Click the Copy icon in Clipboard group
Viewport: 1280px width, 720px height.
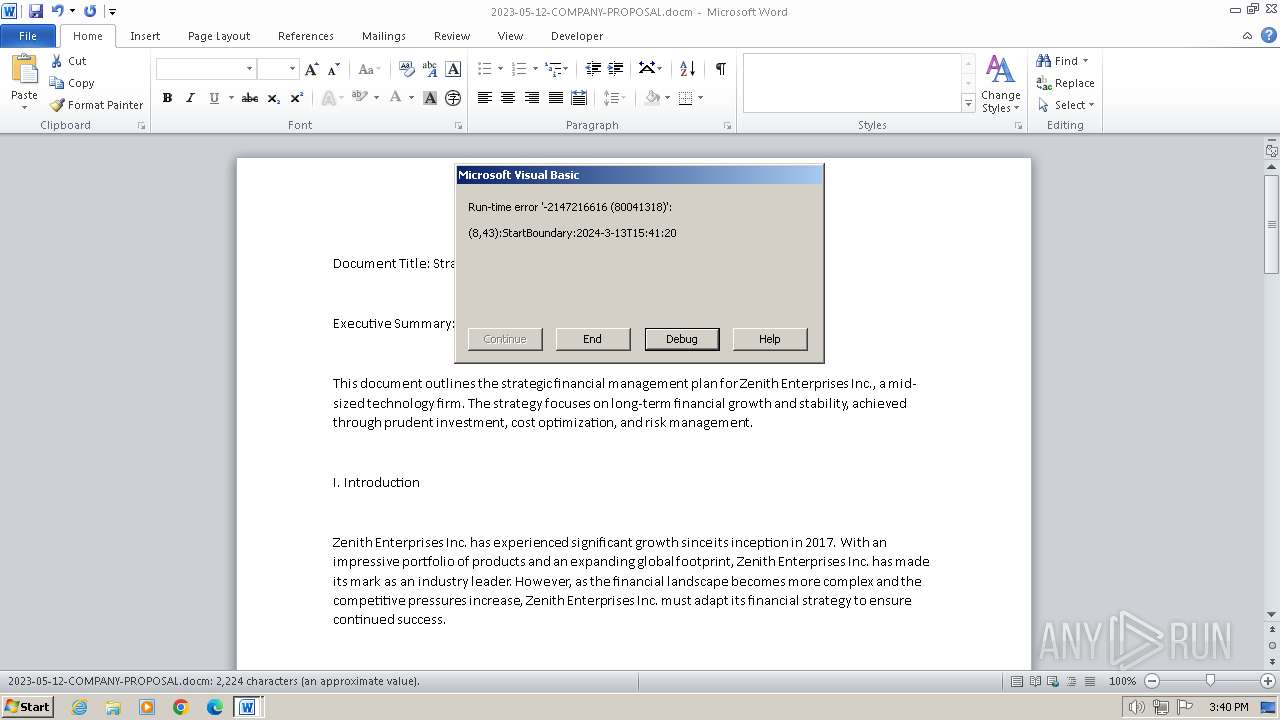tap(57, 83)
